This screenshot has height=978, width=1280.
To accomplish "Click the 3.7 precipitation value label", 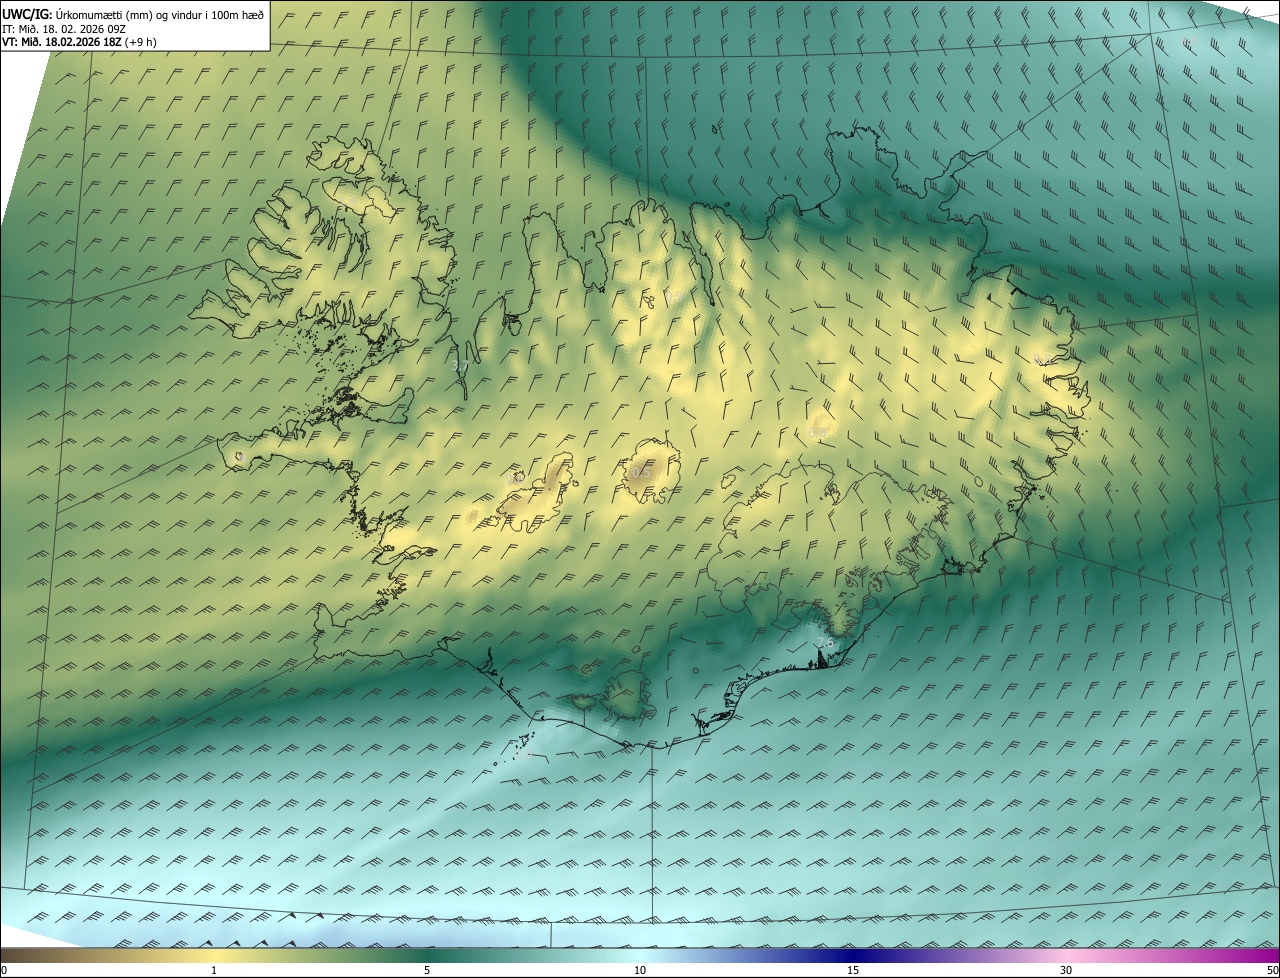I will click(x=460, y=366).
